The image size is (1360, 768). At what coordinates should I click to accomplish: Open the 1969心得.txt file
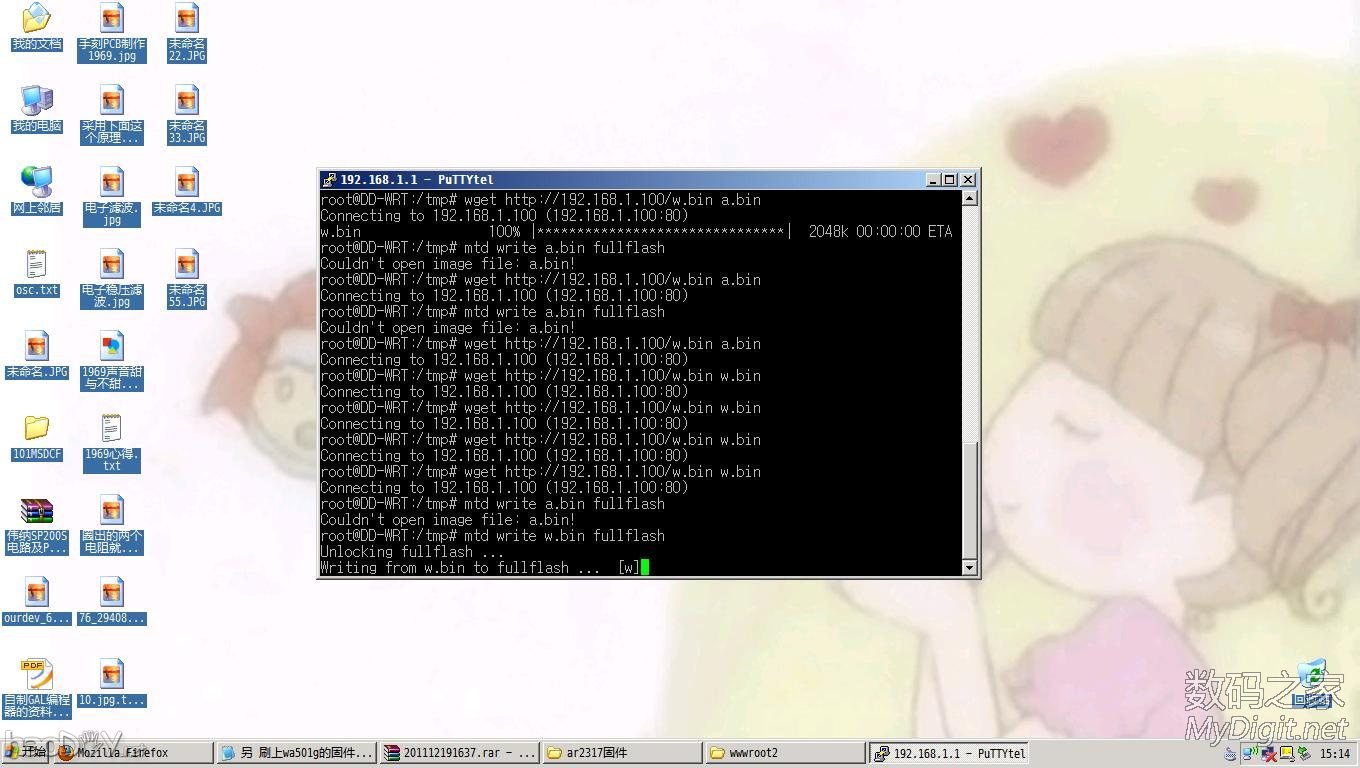click(111, 428)
